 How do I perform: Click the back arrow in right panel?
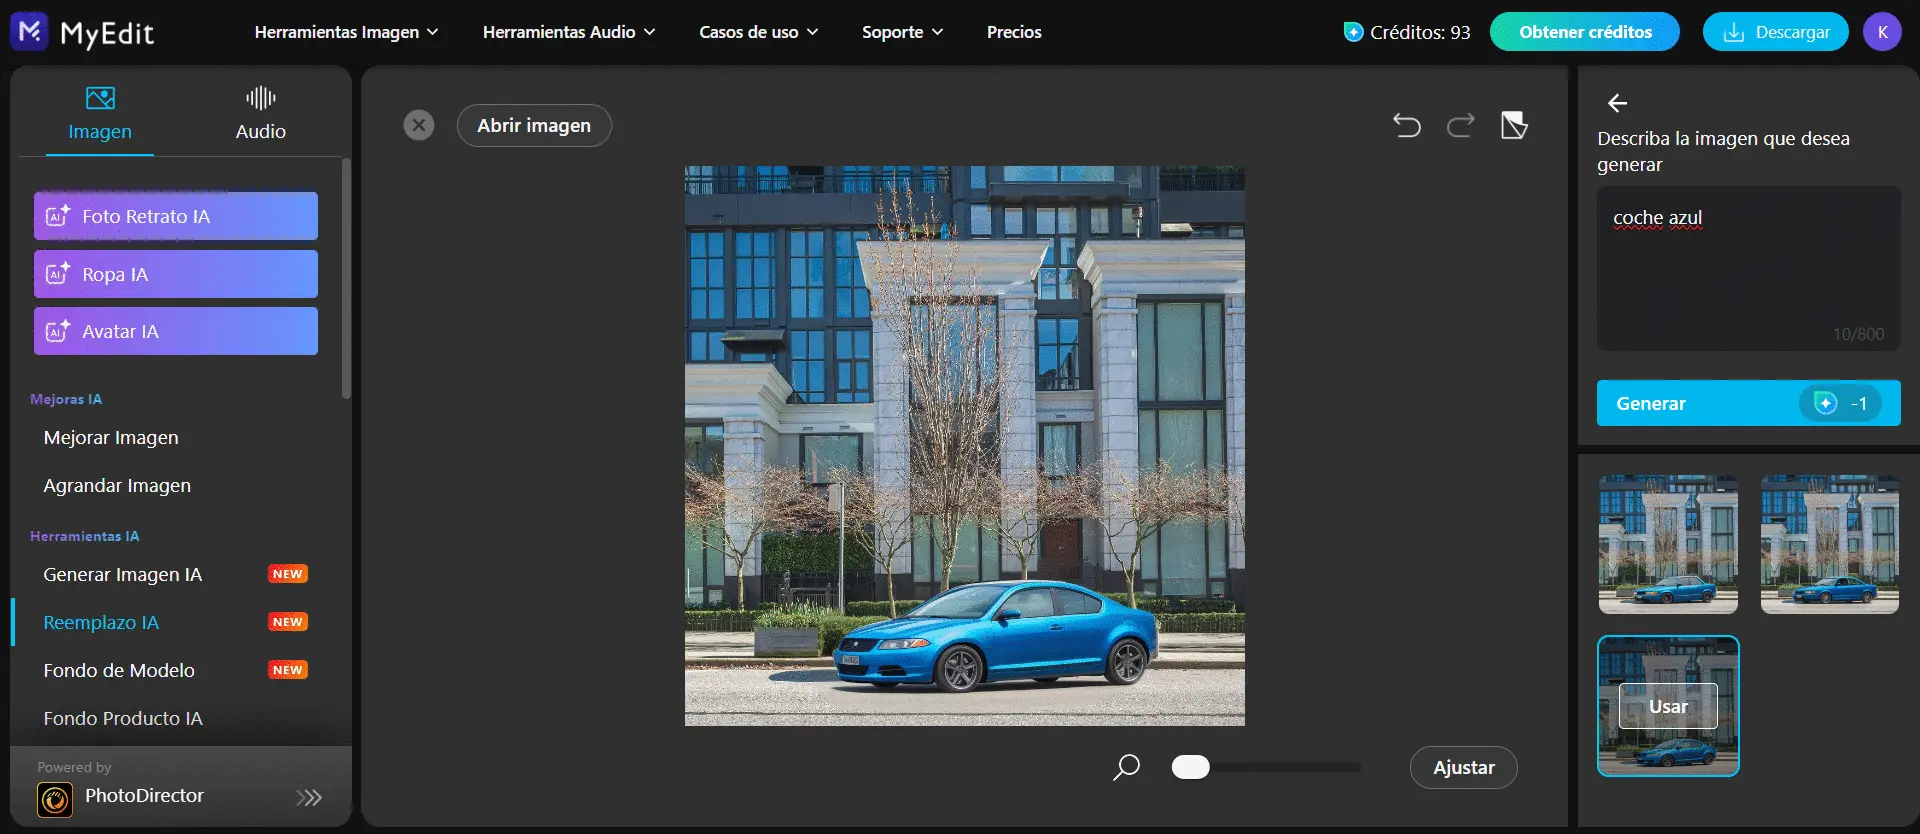coord(1617,103)
